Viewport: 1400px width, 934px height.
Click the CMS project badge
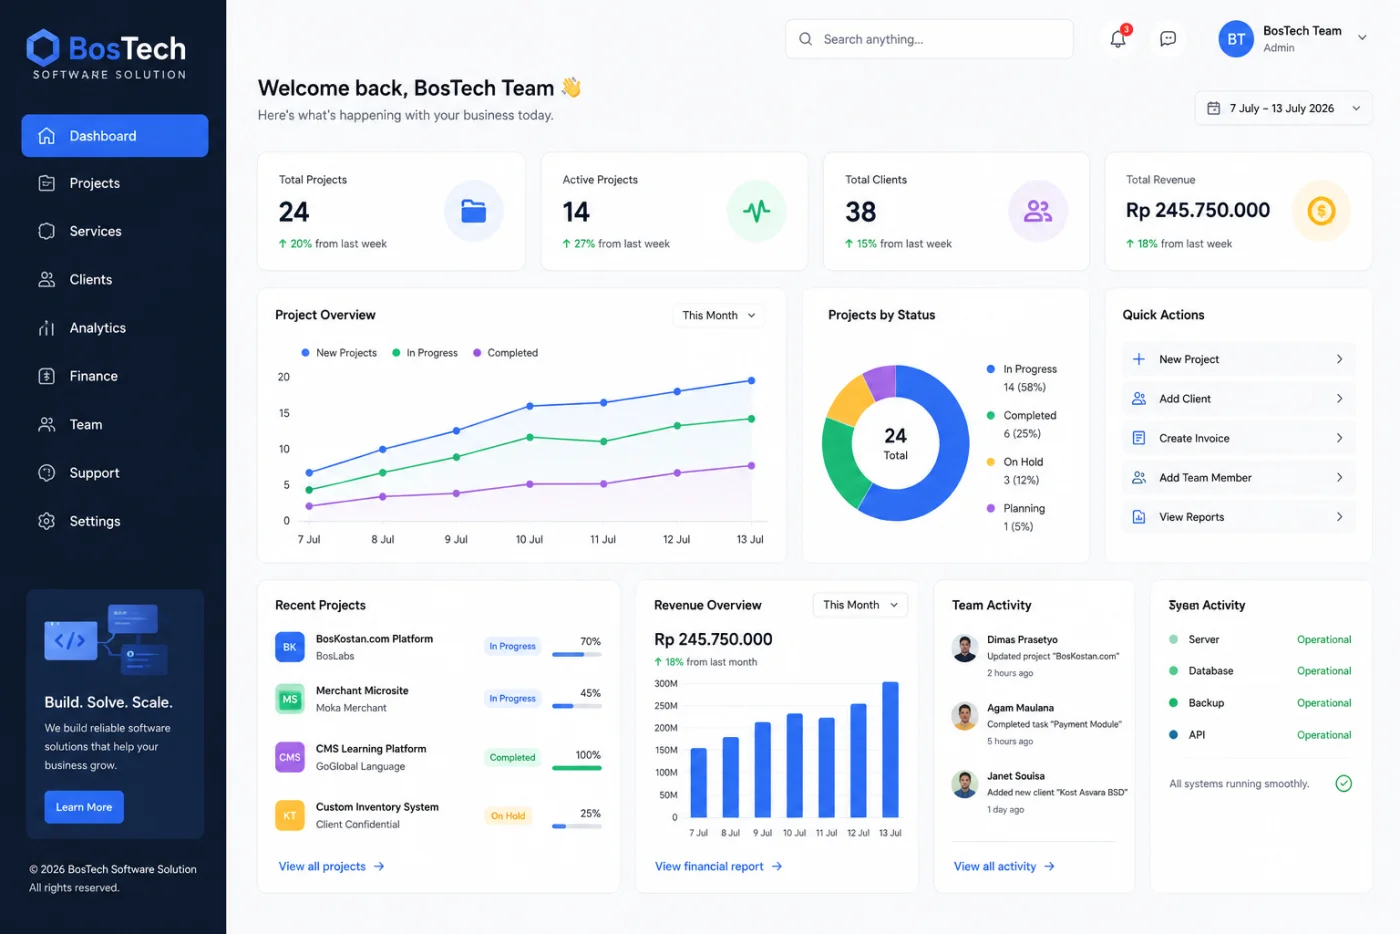point(289,757)
